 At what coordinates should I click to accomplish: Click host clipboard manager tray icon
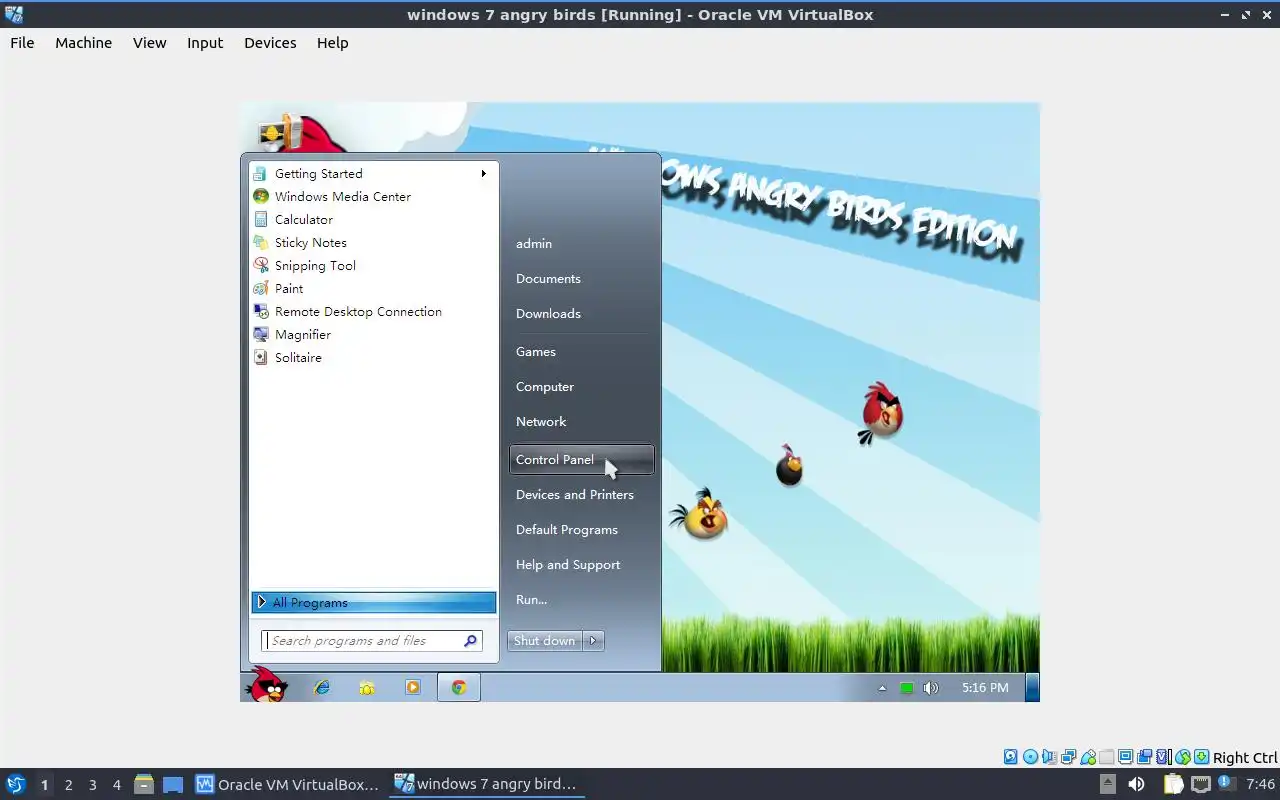[x=1173, y=785]
